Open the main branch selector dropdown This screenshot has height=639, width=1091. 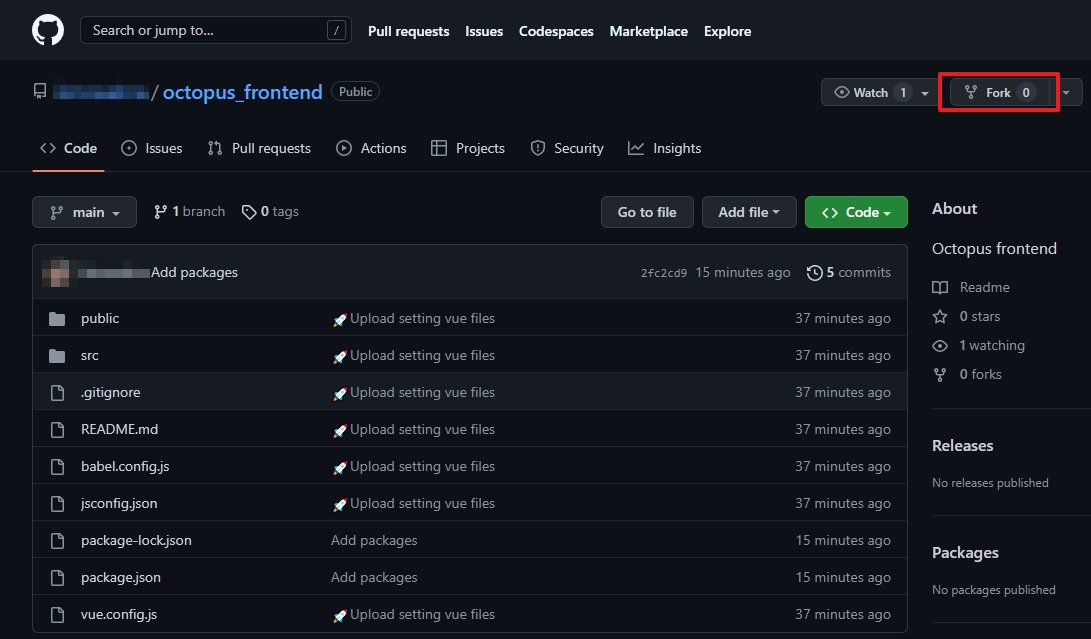pos(84,212)
